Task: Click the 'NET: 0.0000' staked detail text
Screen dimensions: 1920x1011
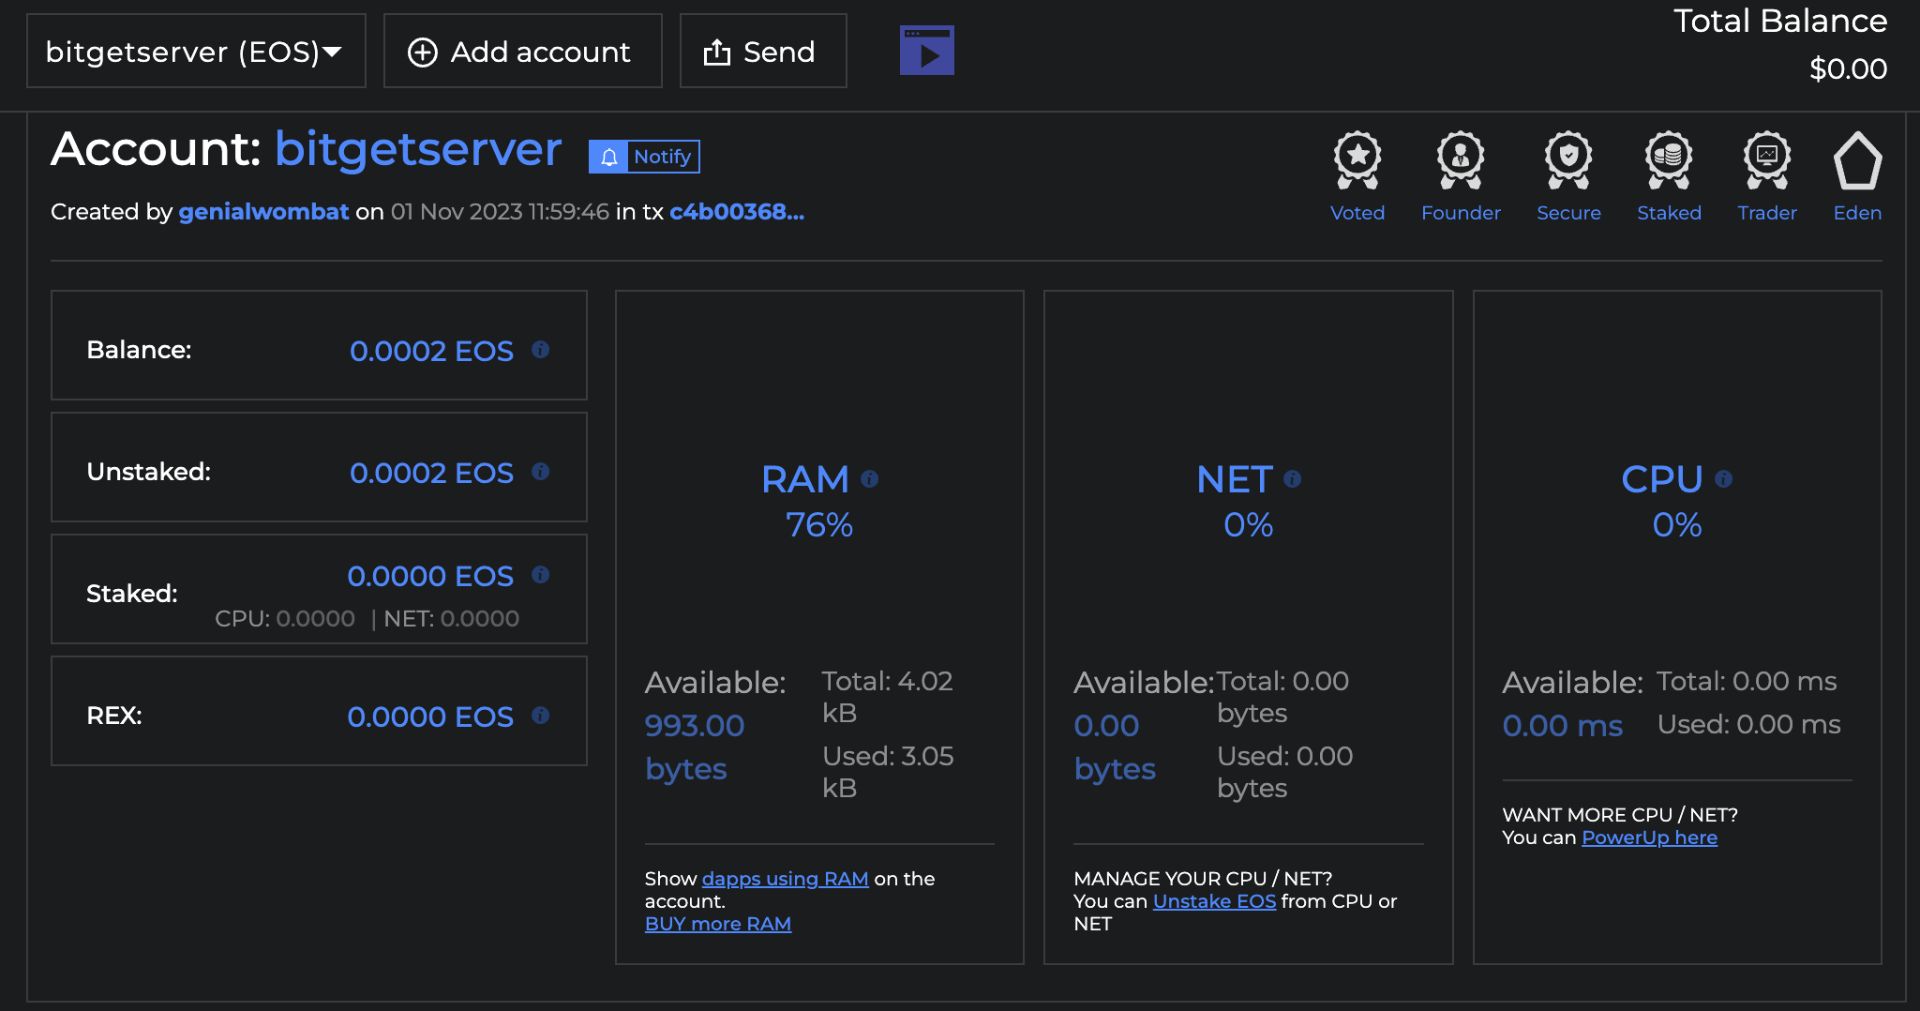Action: tap(452, 619)
